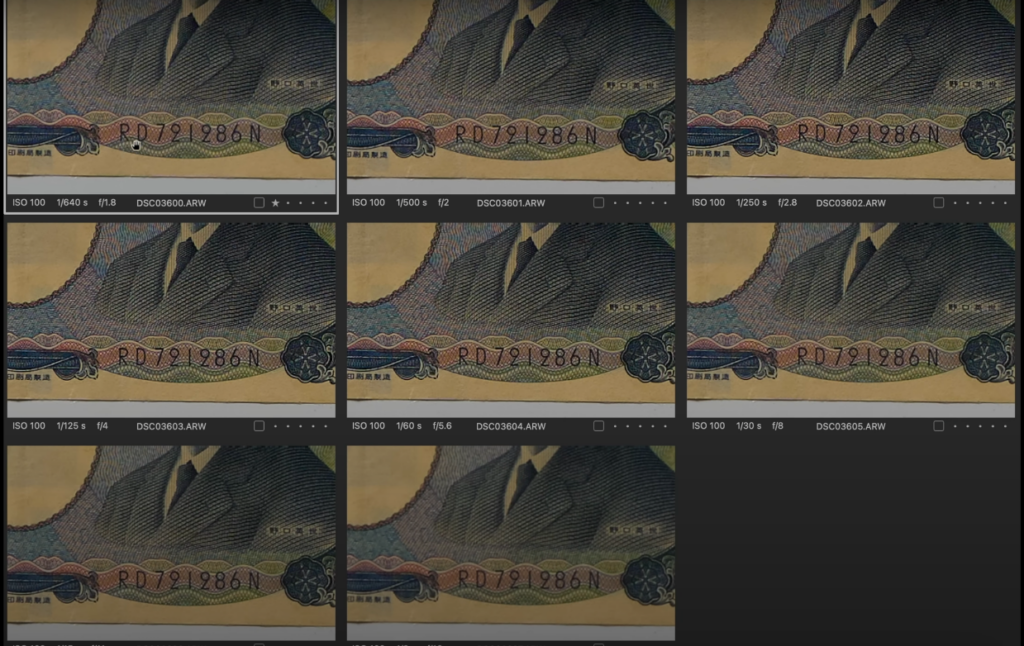The width and height of the screenshot is (1024, 646).
Task: Toggle color tag box for DSC03600.ARW
Action: (x=258, y=203)
